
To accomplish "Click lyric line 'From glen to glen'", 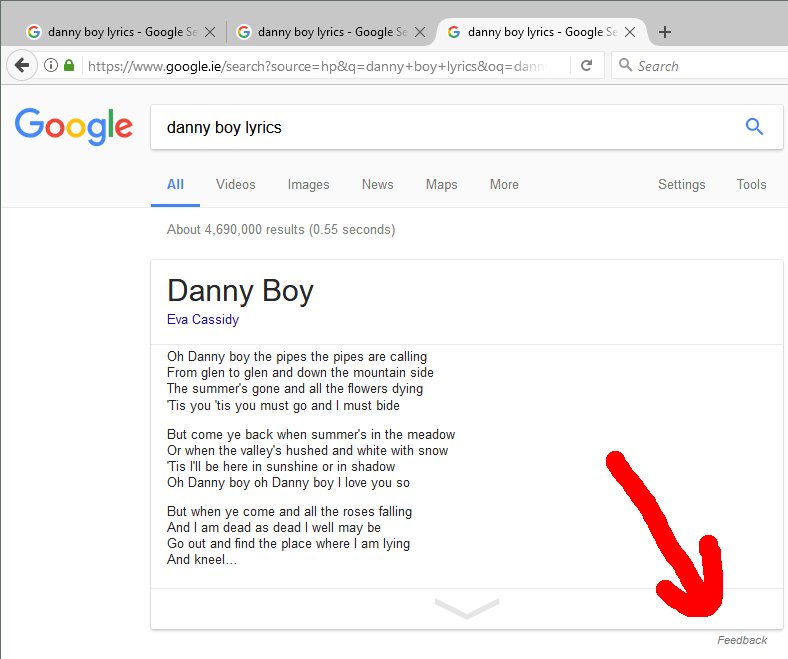I will (300, 373).
